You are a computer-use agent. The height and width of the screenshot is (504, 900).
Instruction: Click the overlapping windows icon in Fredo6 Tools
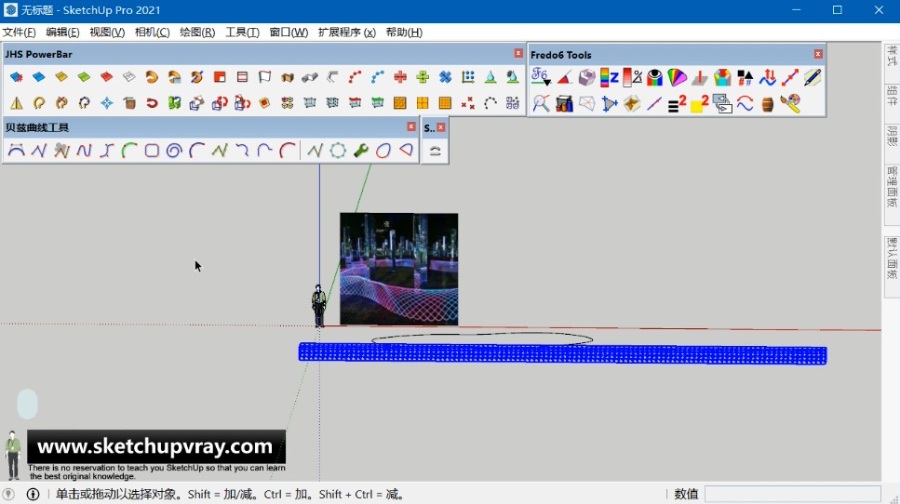point(722,103)
